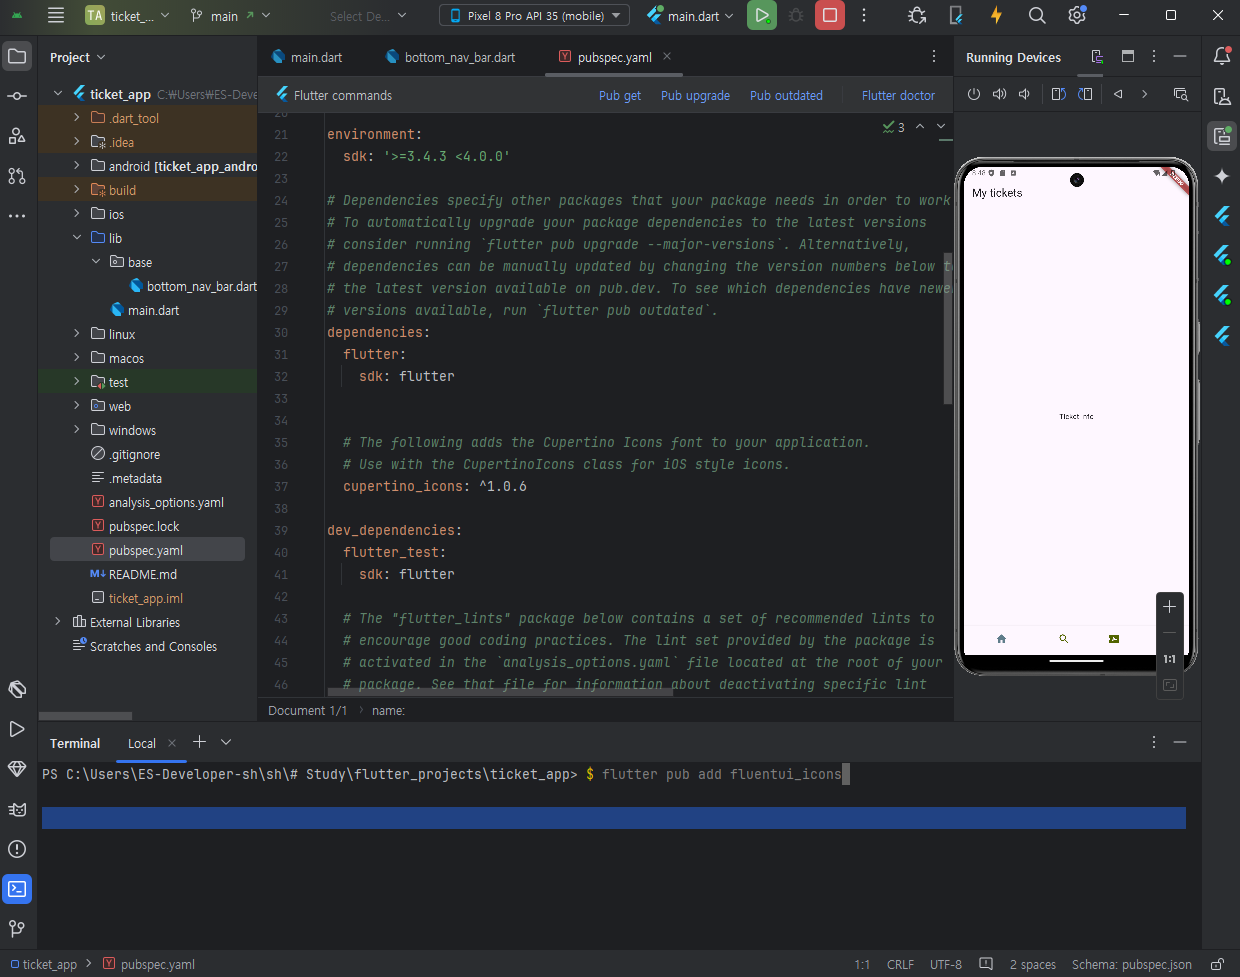
Task: Open the Commit tool window
Action: pyautogui.click(x=17, y=96)
